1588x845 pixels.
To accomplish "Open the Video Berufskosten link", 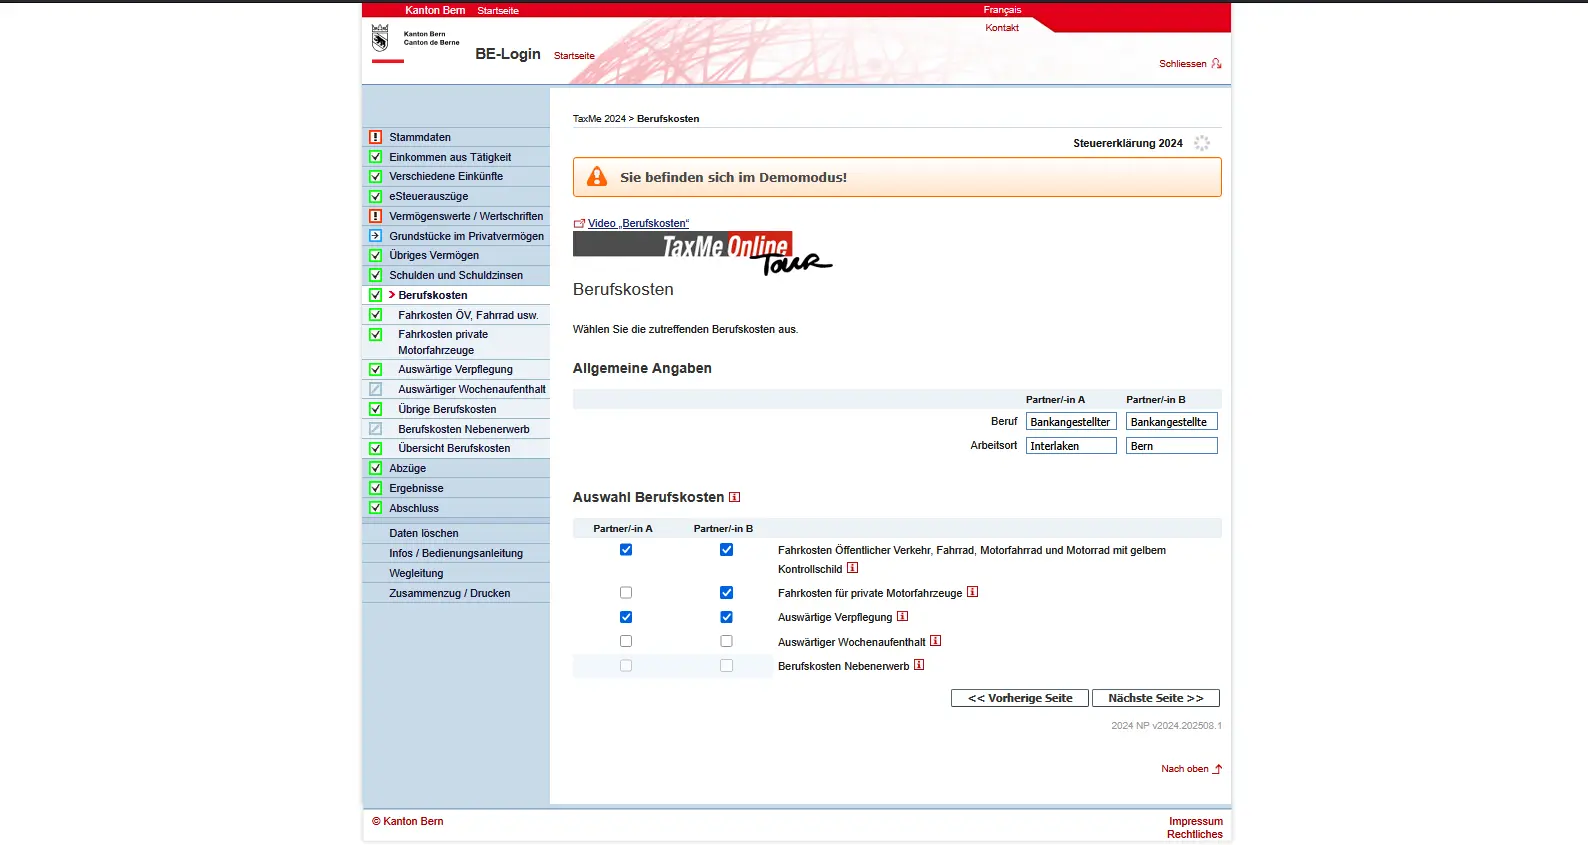I will [x=638, y=223].
